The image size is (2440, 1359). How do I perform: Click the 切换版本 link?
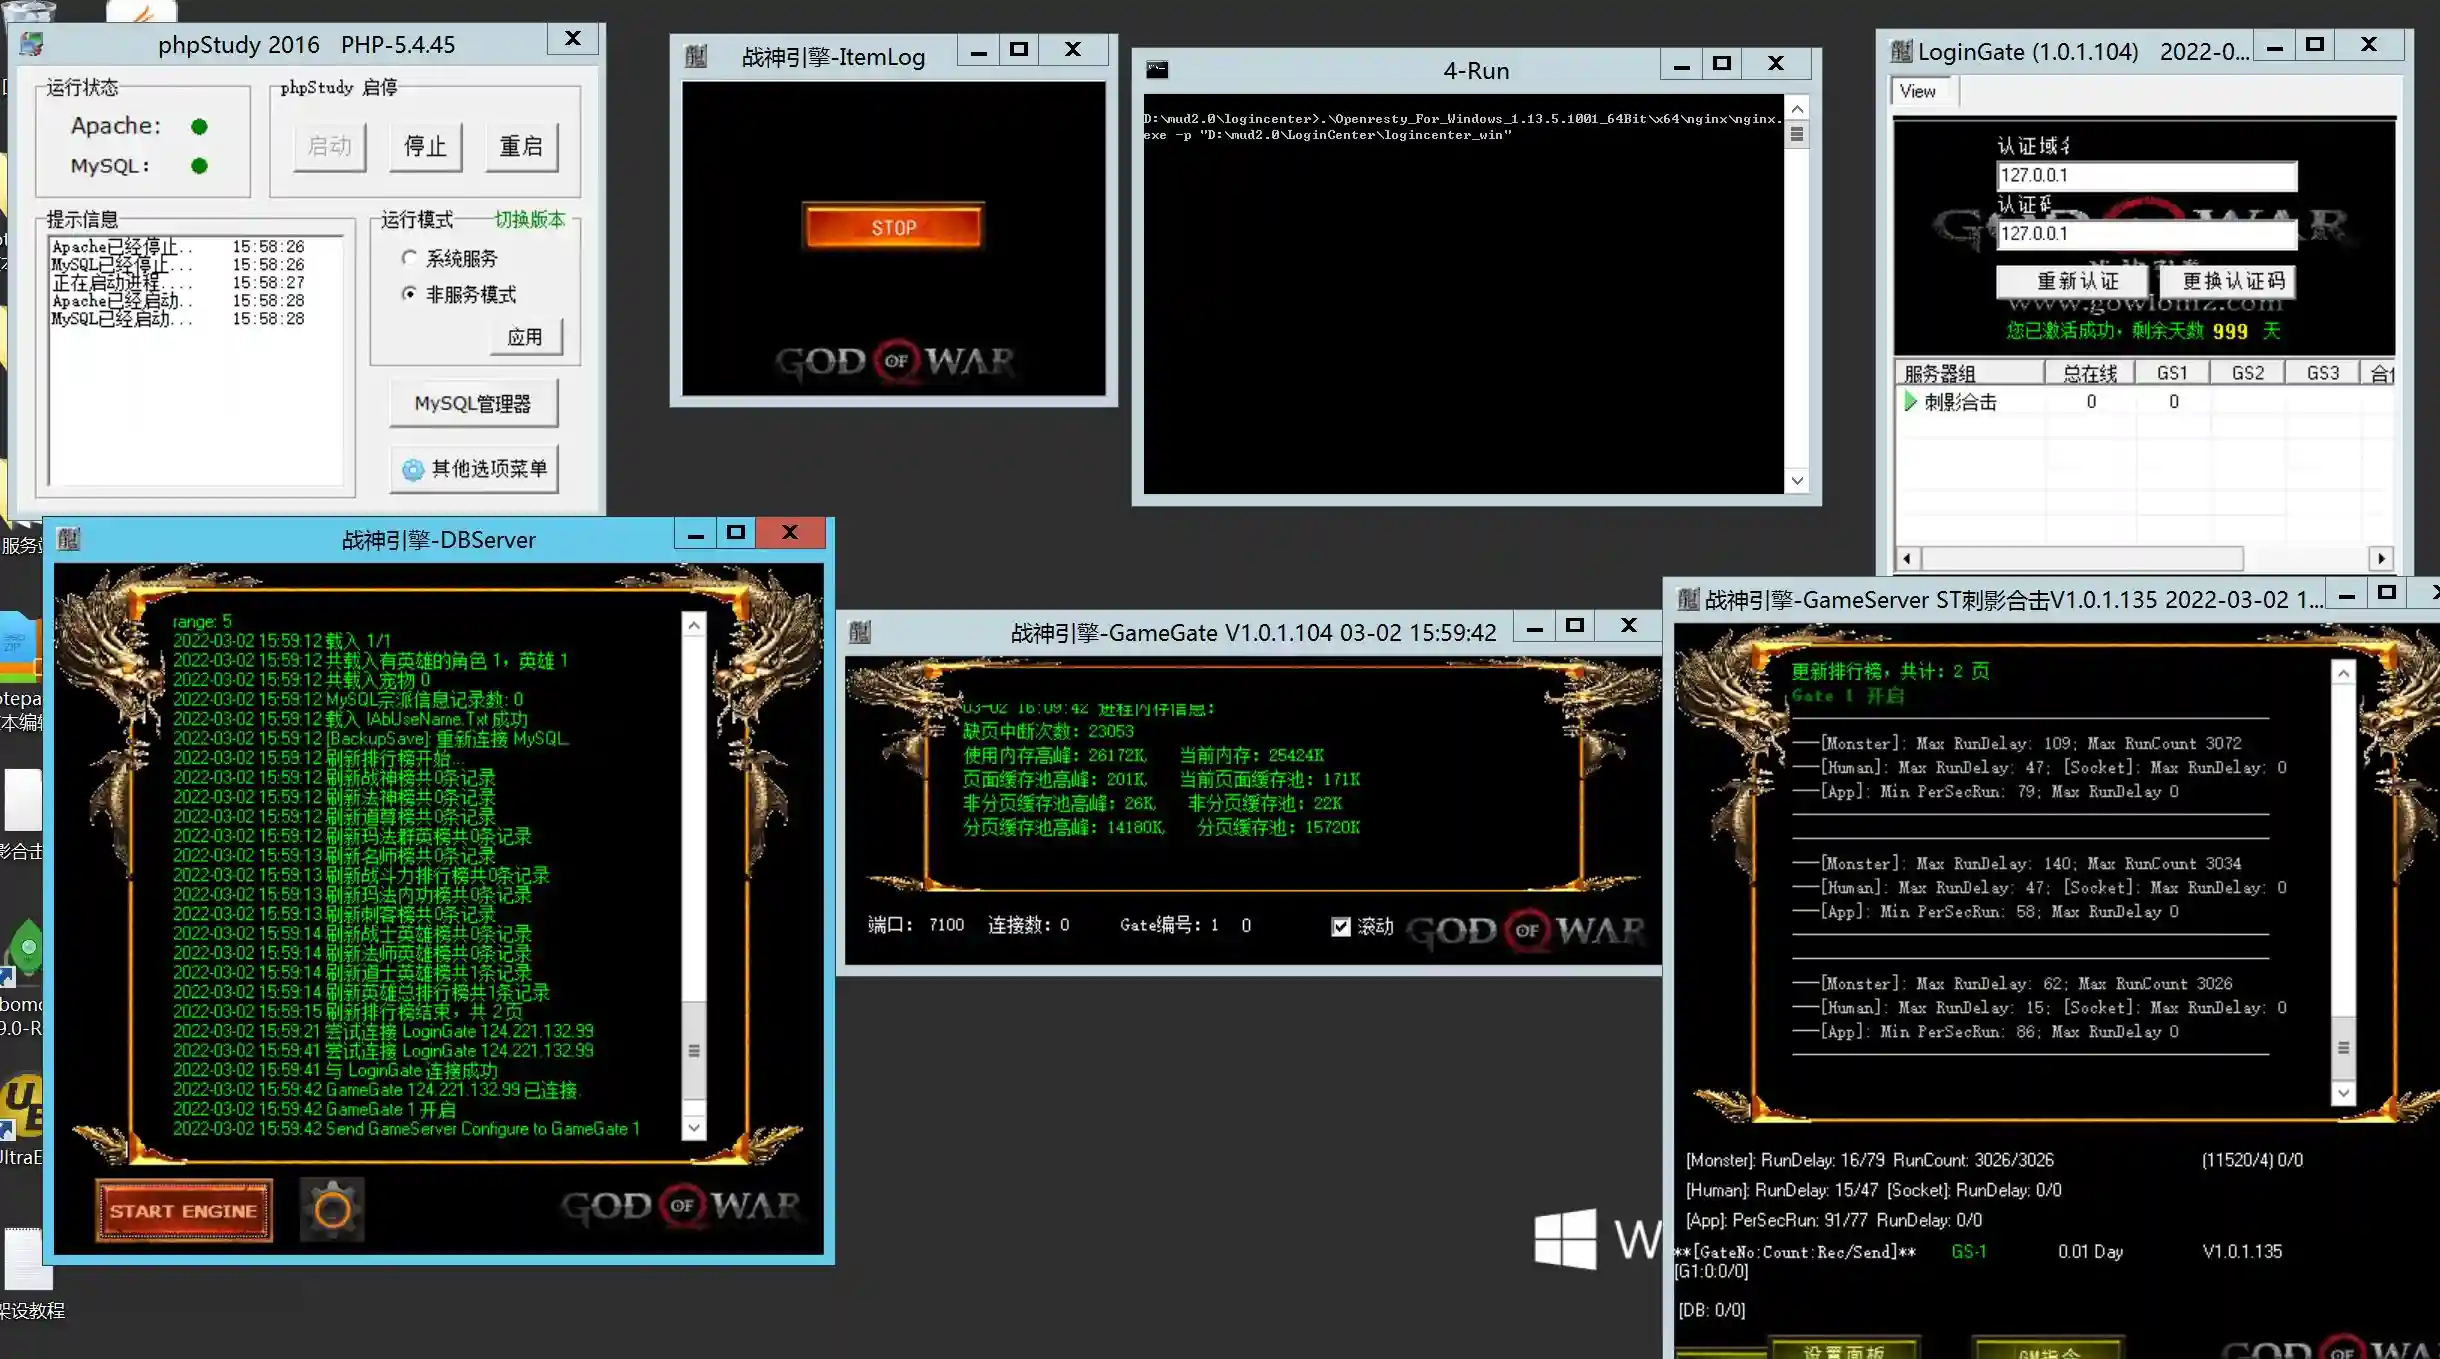point(530,219)
